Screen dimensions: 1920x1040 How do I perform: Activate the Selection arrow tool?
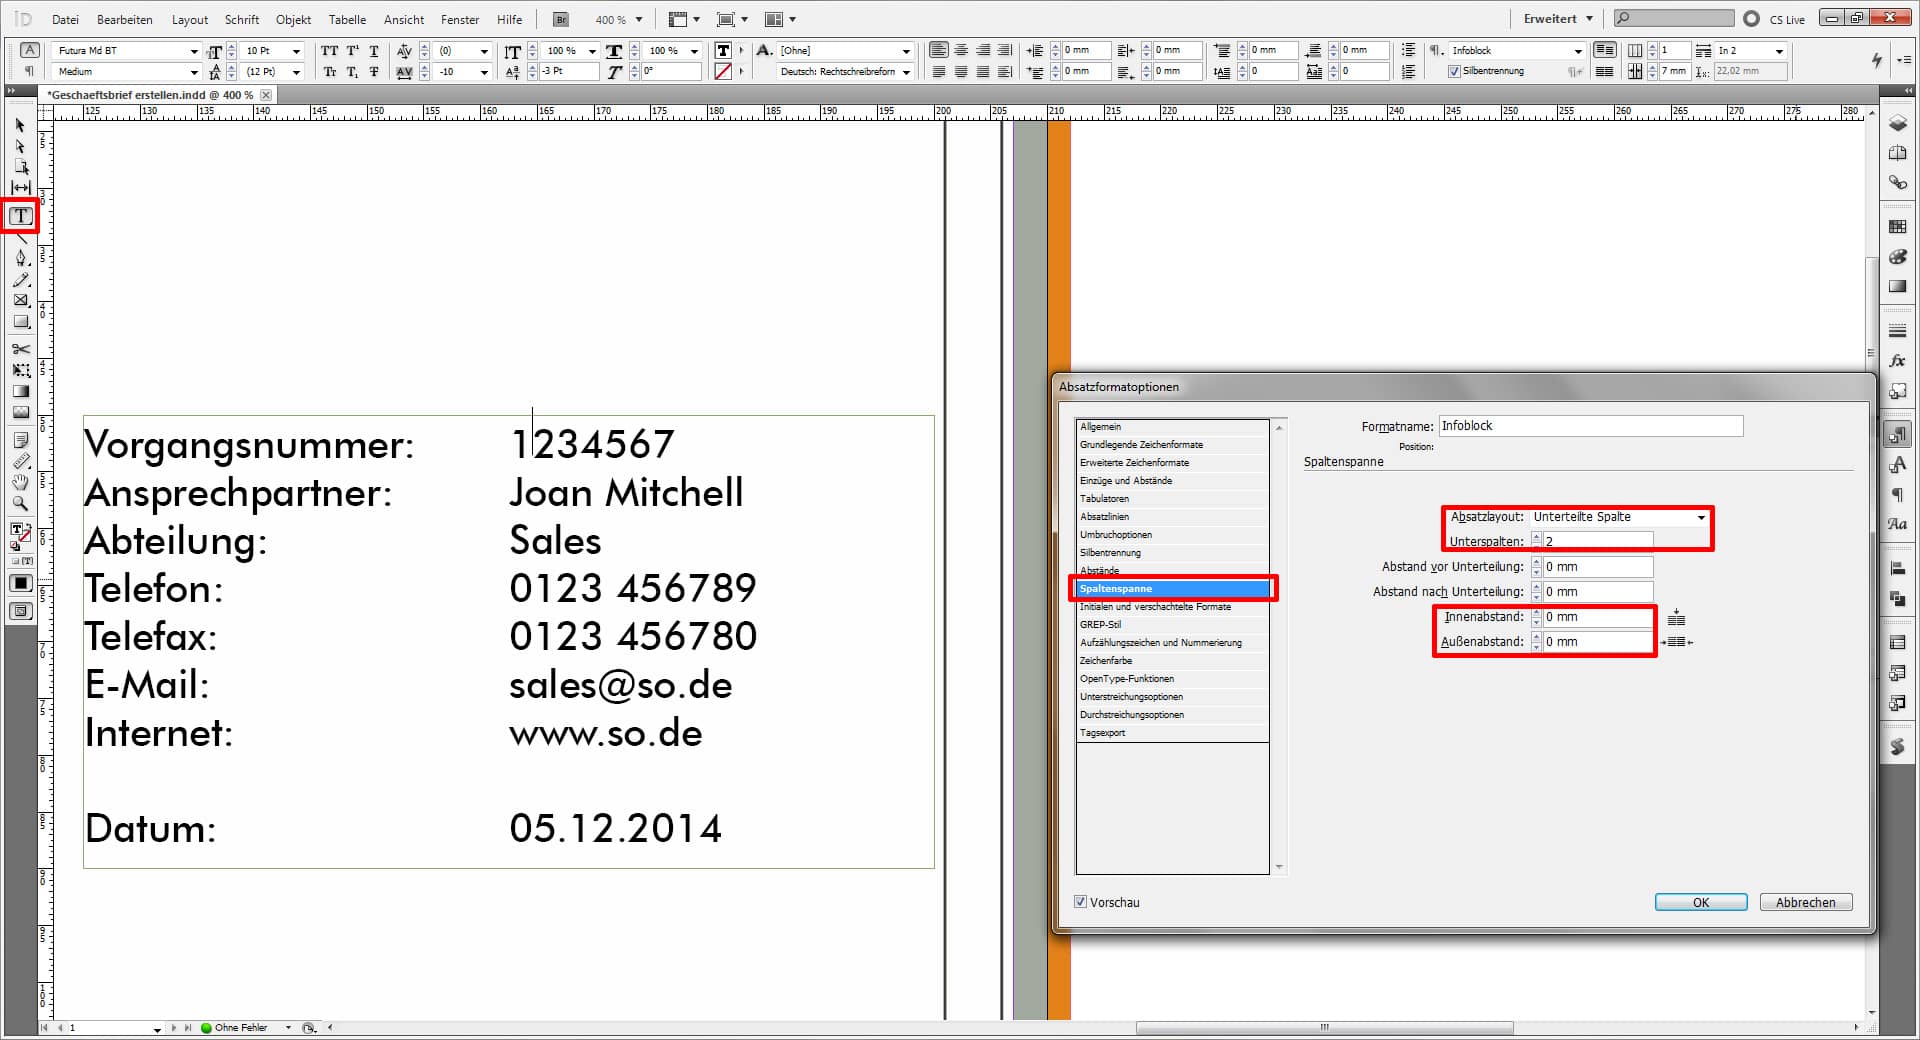(20, 125)
